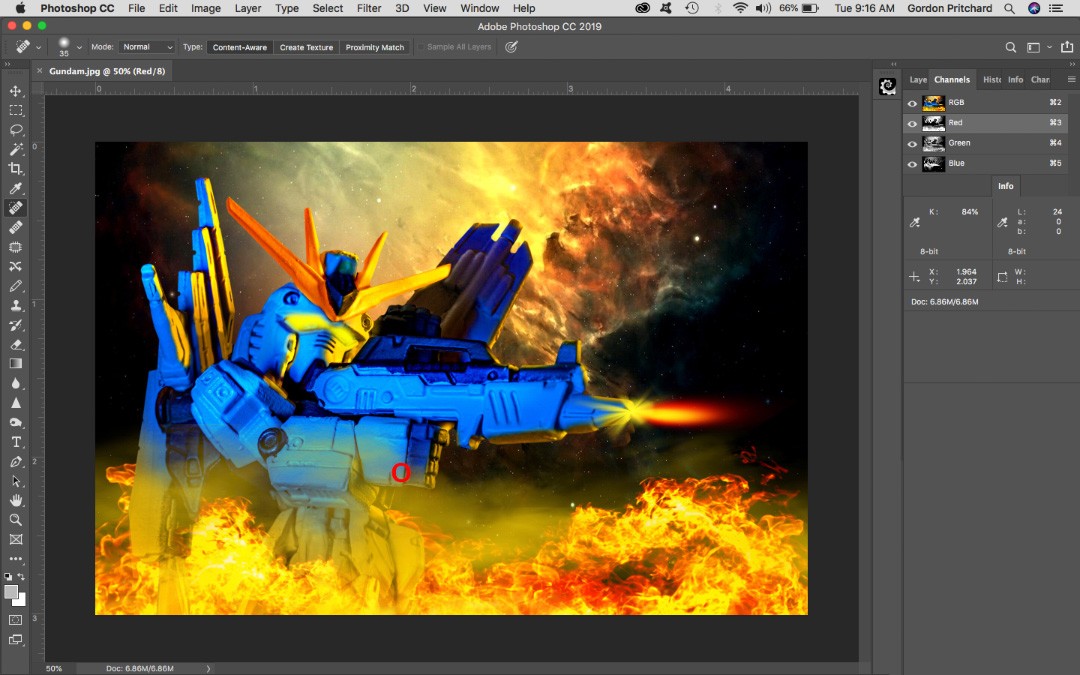
Task: Select the Gradient tool
Action: click(16, 364)
